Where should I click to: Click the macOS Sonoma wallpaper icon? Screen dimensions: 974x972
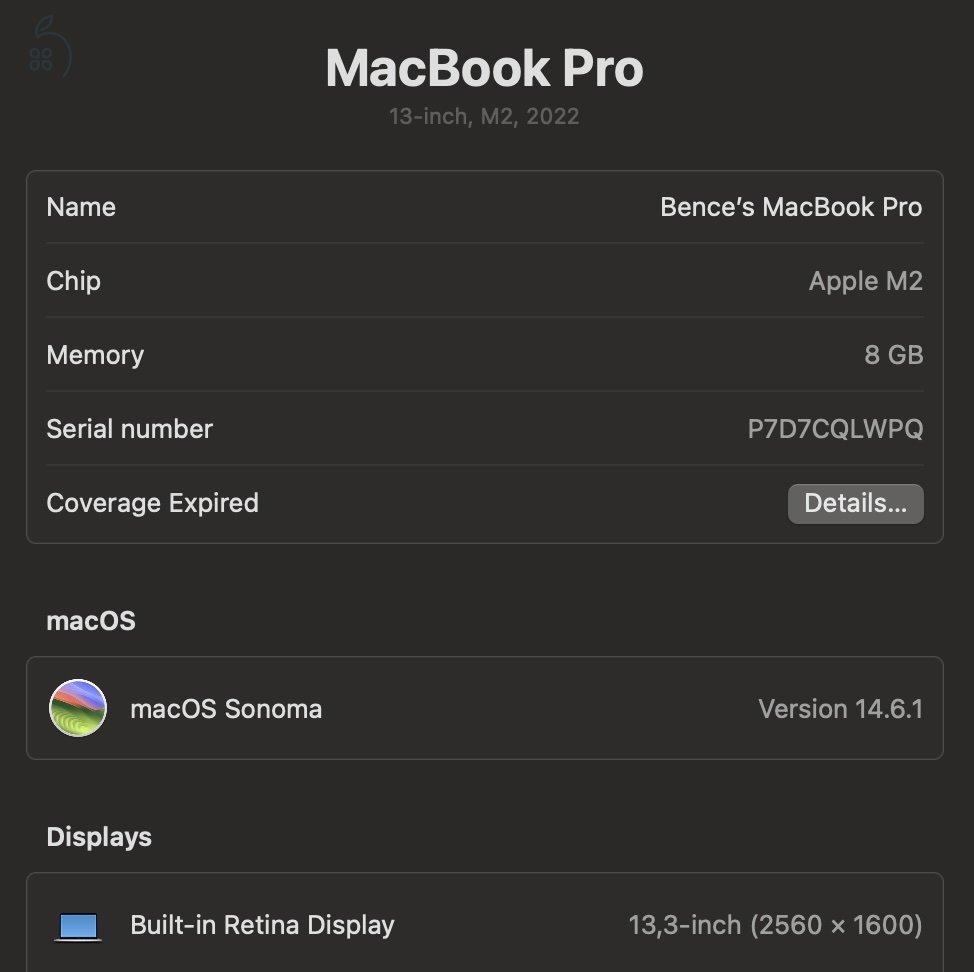click(x=78, y=708)
